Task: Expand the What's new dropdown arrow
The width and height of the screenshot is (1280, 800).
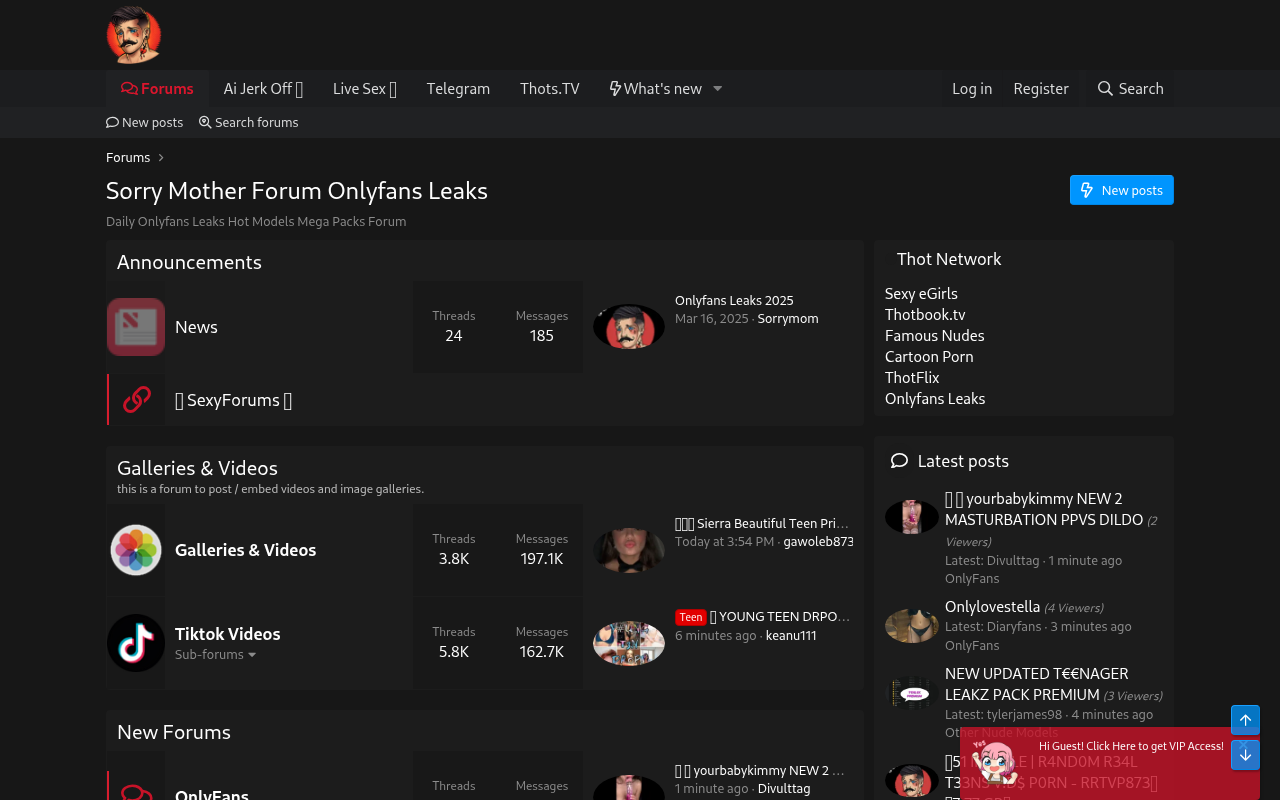Action: point(717,89)
